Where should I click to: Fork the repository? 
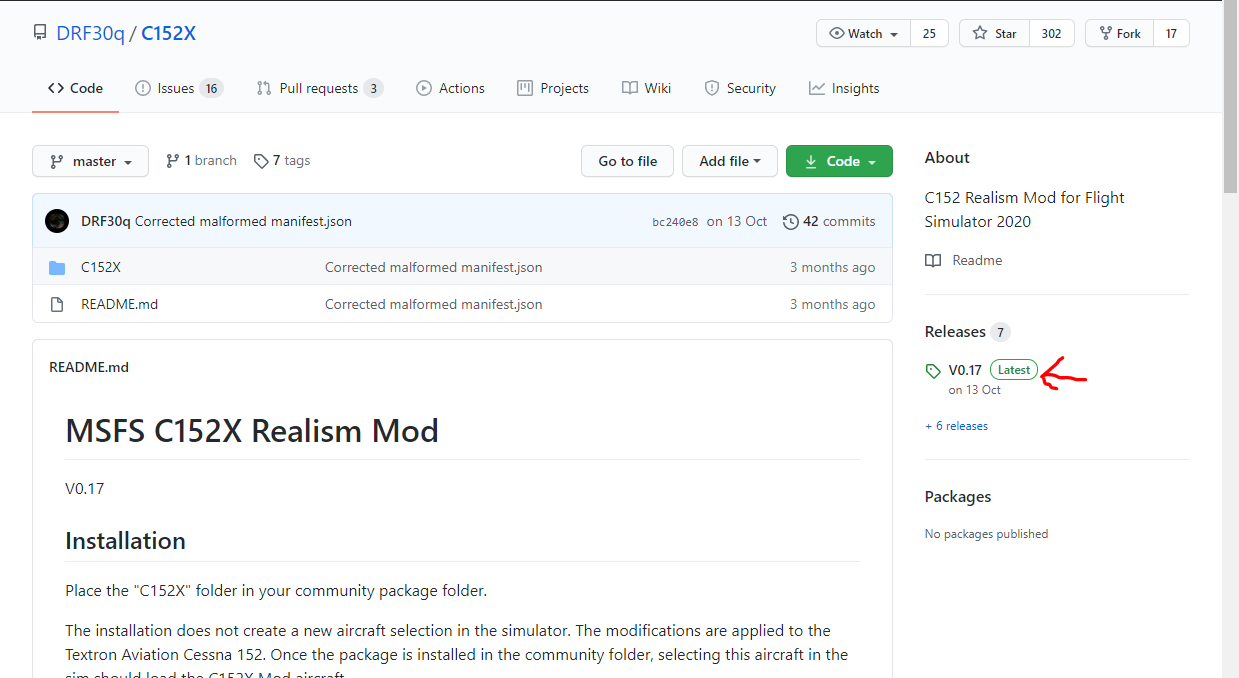click(1120, 33)
